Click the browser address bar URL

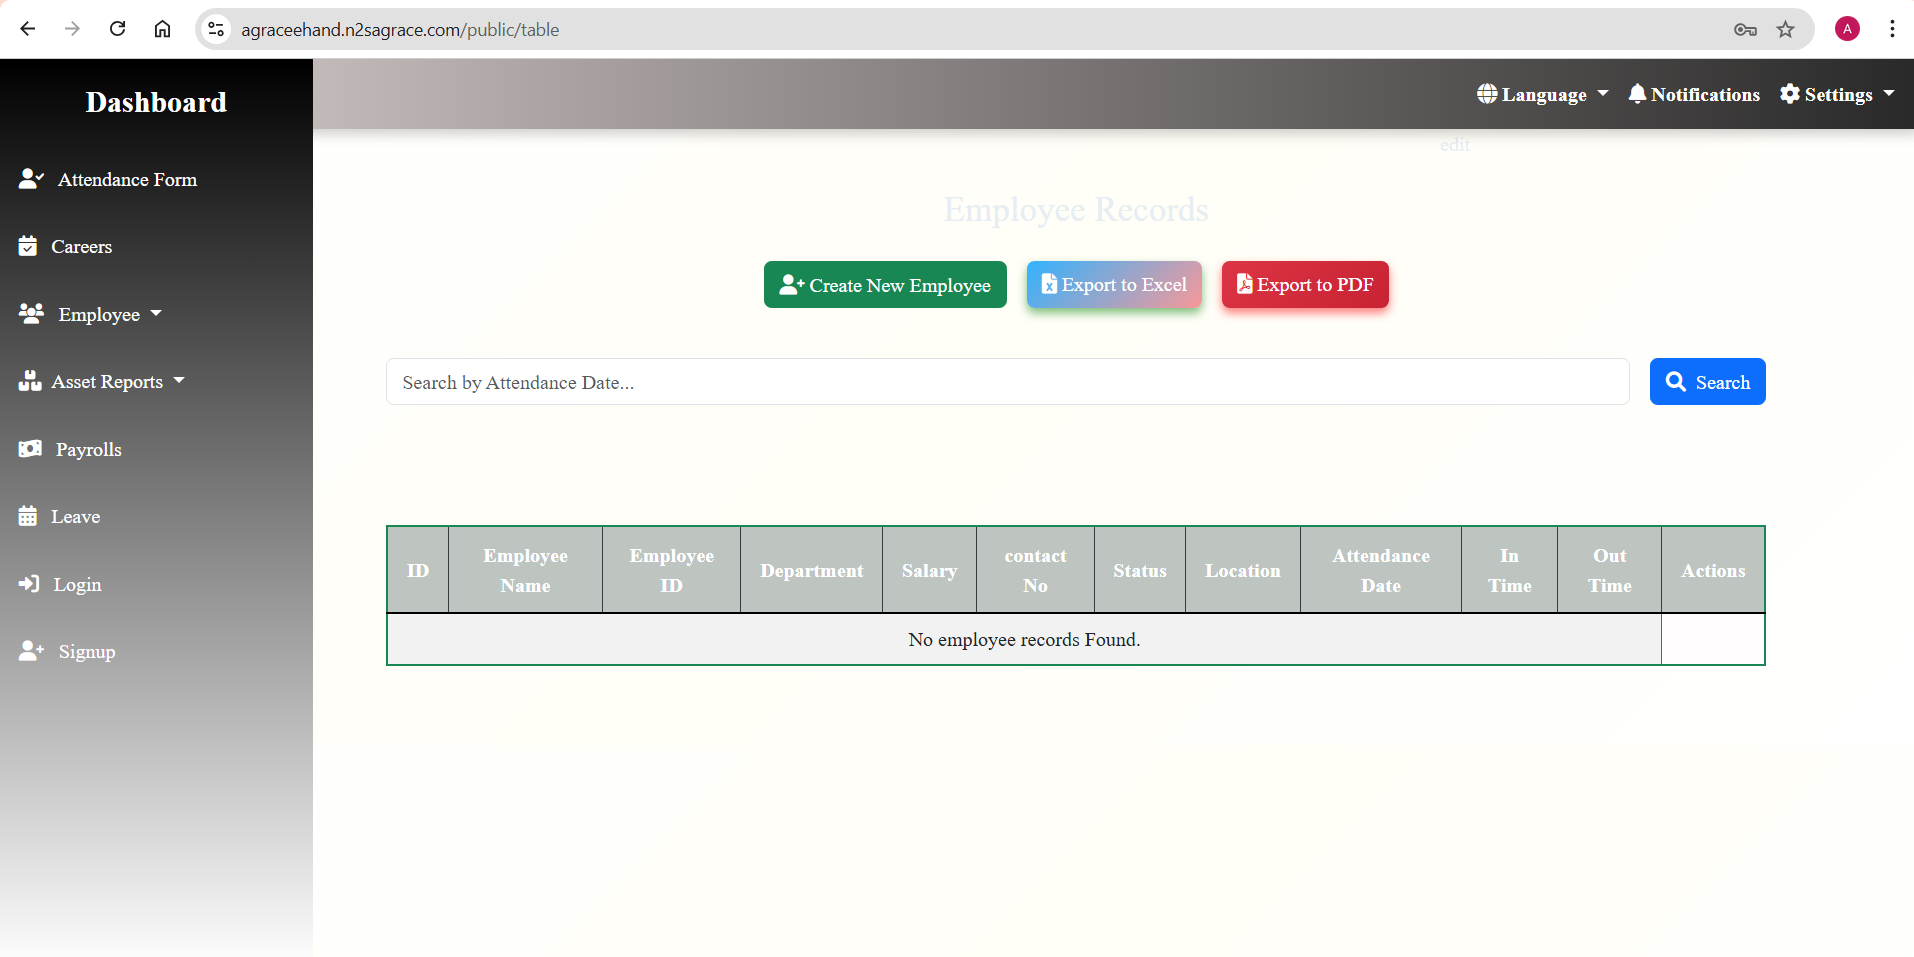[x=400, y=29]
